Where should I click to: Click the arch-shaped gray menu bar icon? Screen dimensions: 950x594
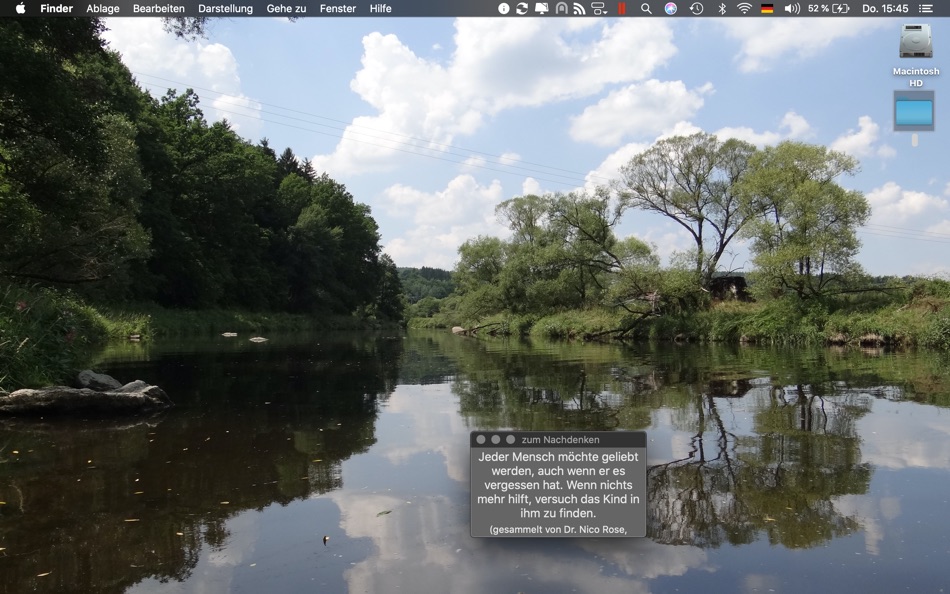click(562, 8)
